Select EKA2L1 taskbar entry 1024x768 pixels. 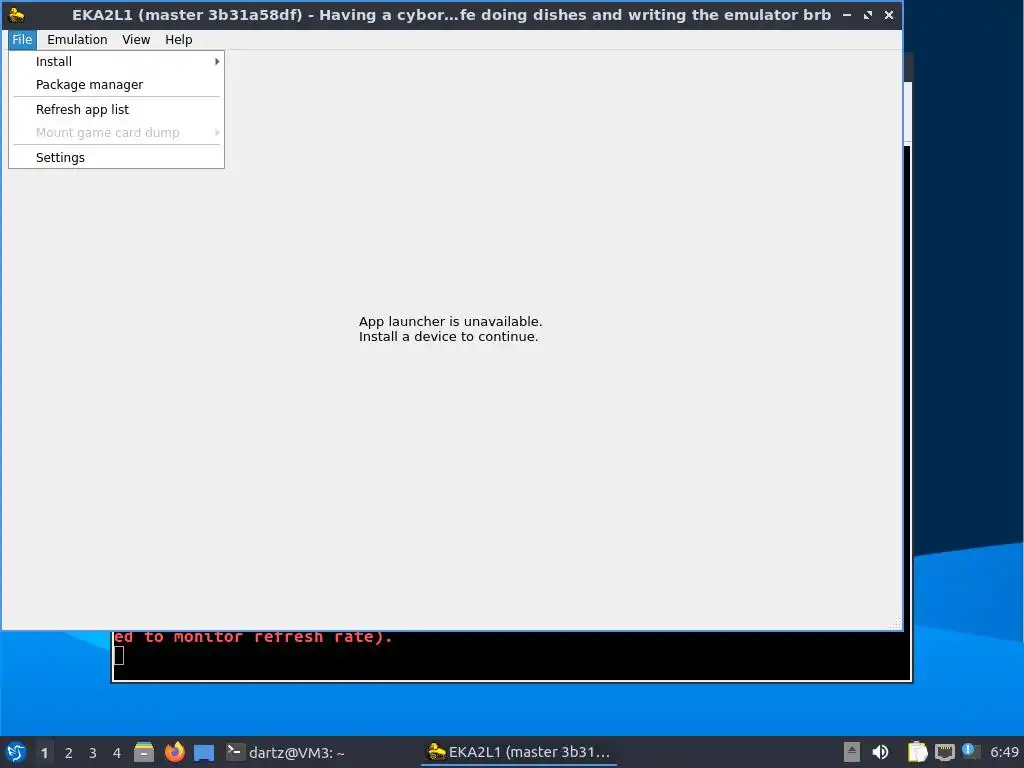pyautogui.click(x=519, y=752)
